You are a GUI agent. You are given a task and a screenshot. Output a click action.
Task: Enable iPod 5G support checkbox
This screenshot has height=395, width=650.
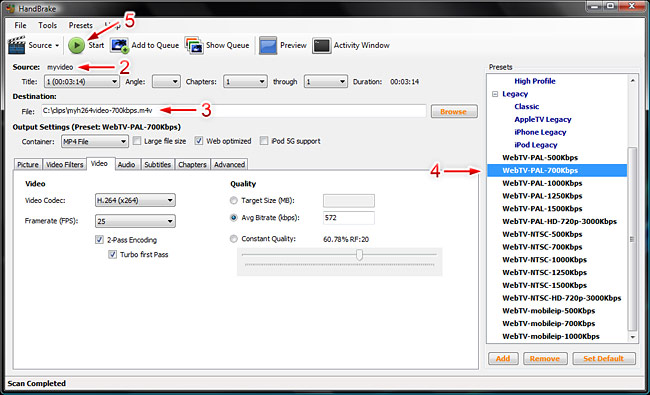tap(264, 141)
